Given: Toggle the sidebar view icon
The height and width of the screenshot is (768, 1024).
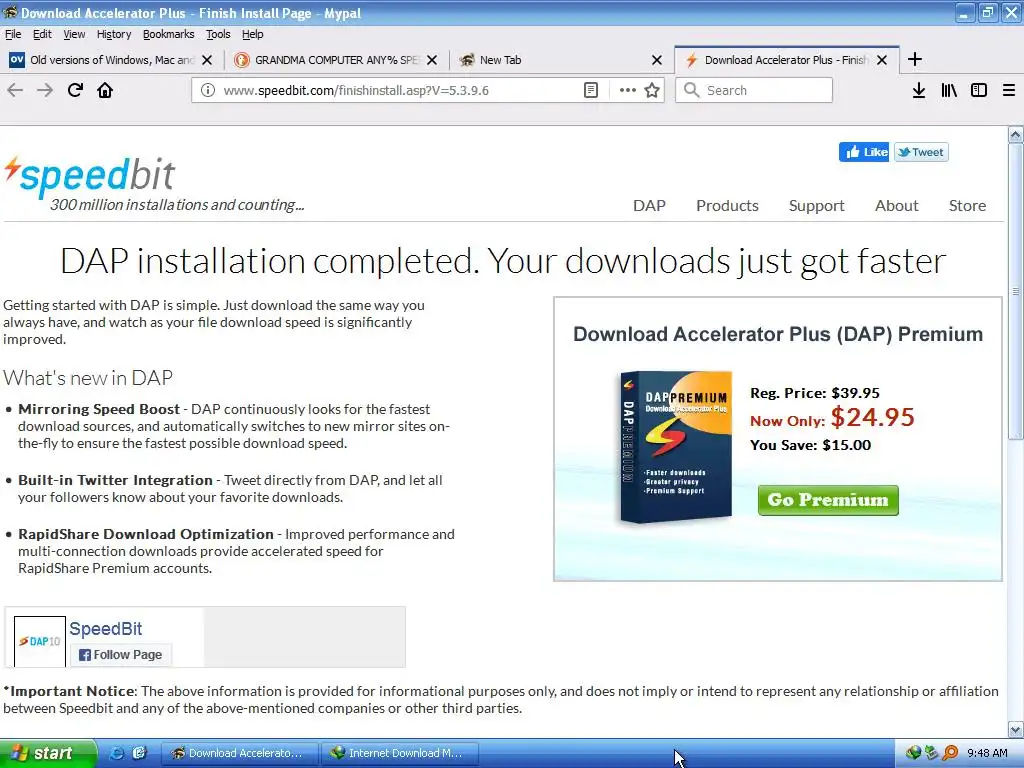Looking at the screenshot, I should tap(979, 90).
